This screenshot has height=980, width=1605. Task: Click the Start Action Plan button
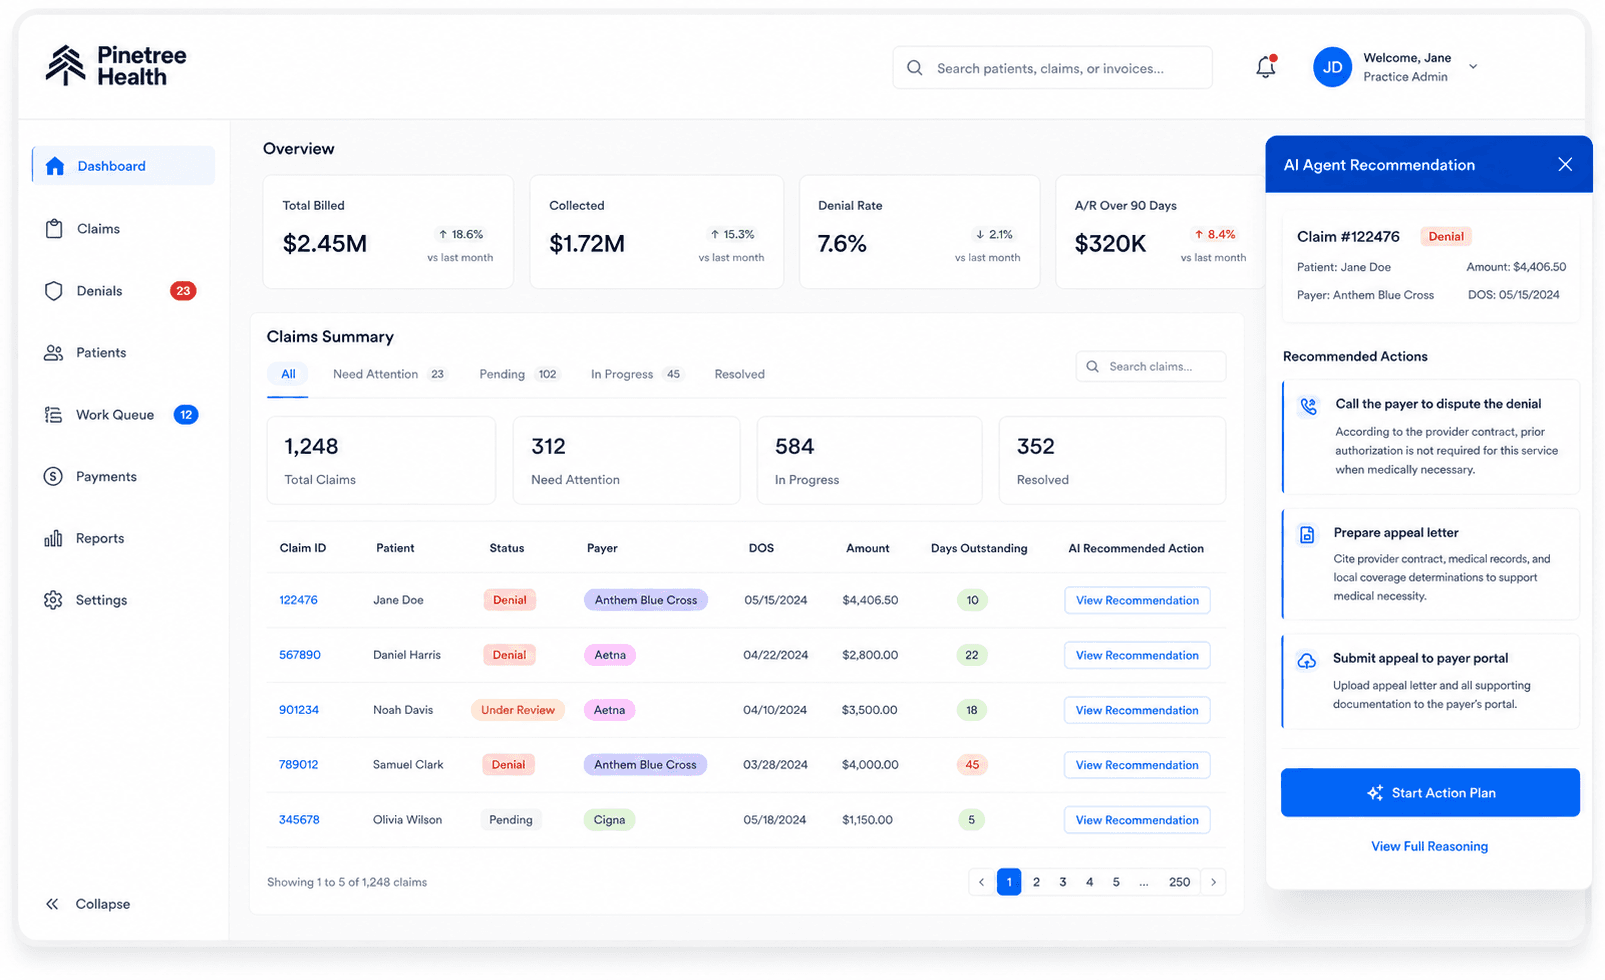coord(1430,793)
